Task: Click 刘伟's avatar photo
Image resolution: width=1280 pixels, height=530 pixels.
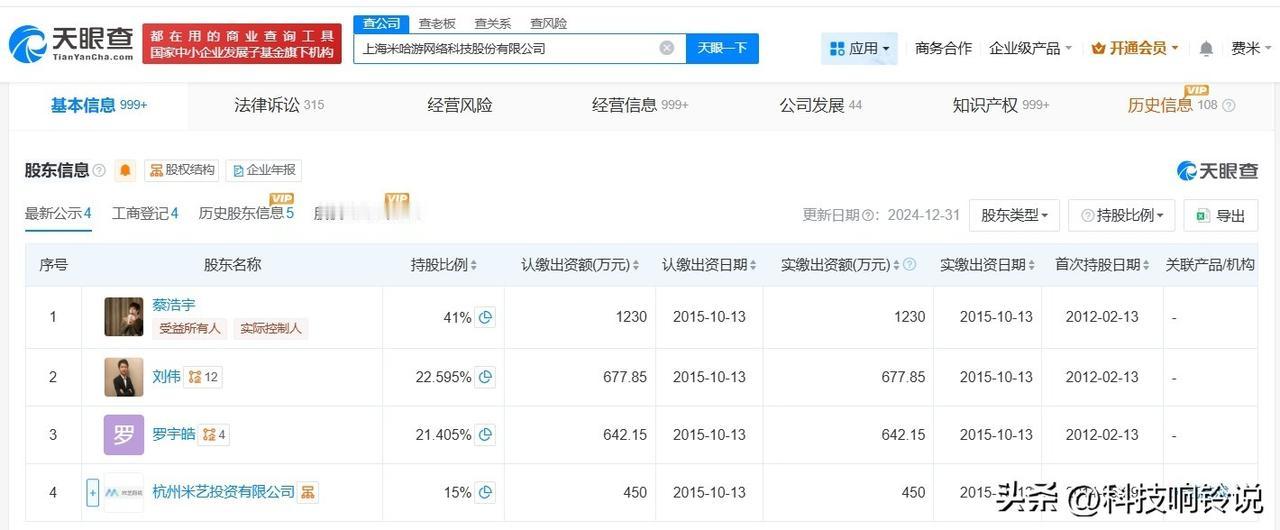Action: click(124, 377)
